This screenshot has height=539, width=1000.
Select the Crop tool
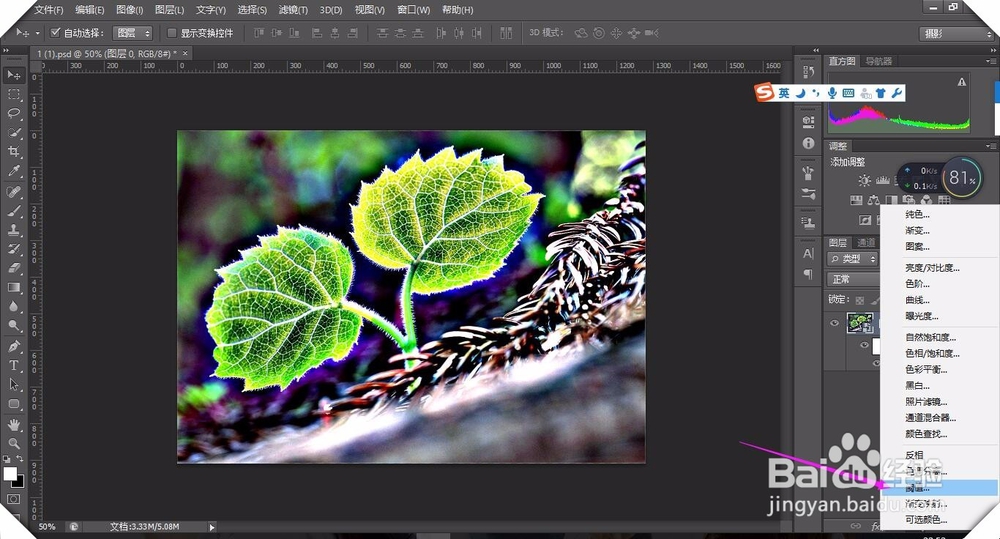(13, 152)
